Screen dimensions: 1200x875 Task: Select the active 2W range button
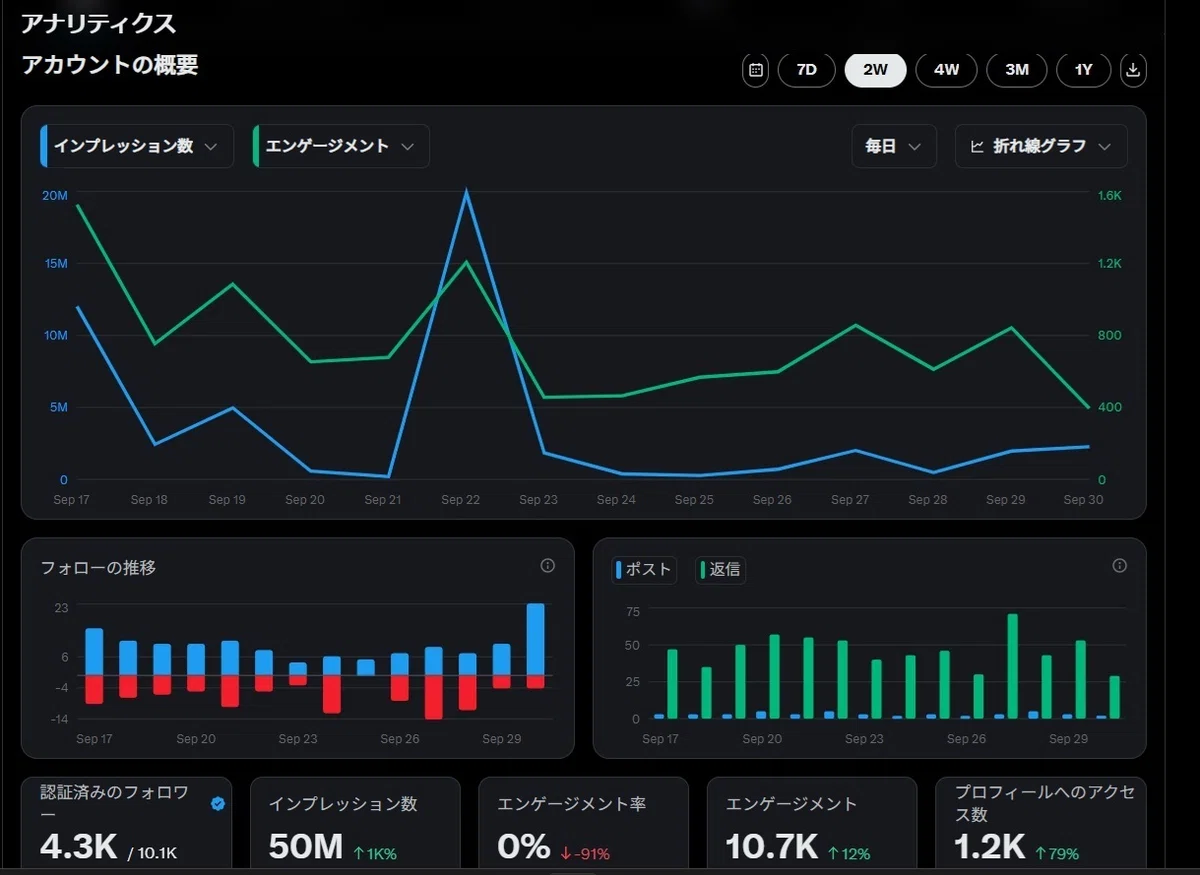coord(875,70)
